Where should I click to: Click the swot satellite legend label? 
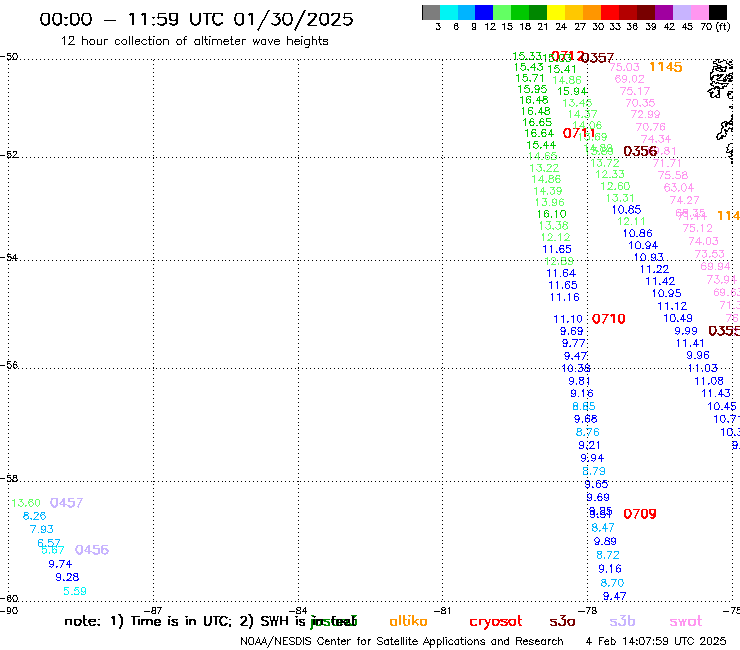point(686,621)
